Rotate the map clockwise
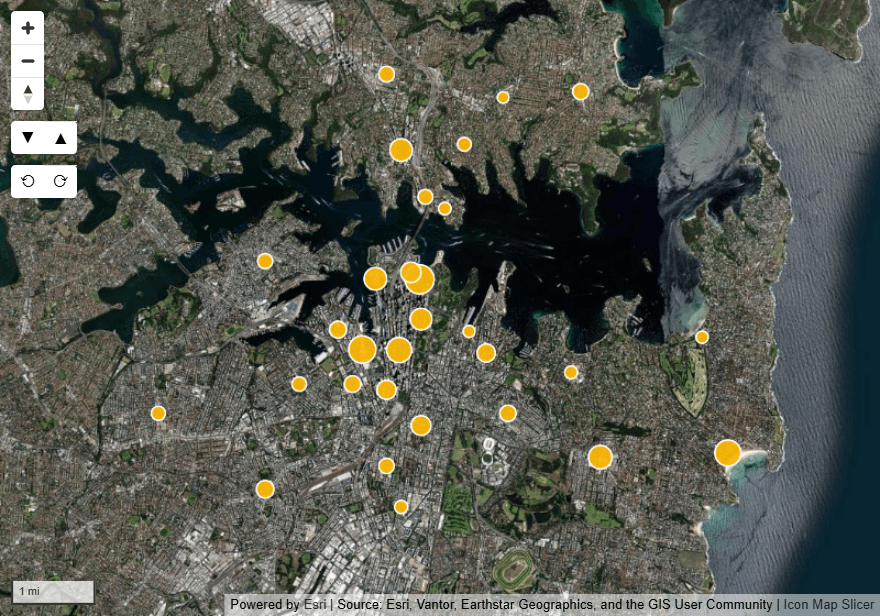The height and width of the screenshot is (616, 880). [60, 181]
